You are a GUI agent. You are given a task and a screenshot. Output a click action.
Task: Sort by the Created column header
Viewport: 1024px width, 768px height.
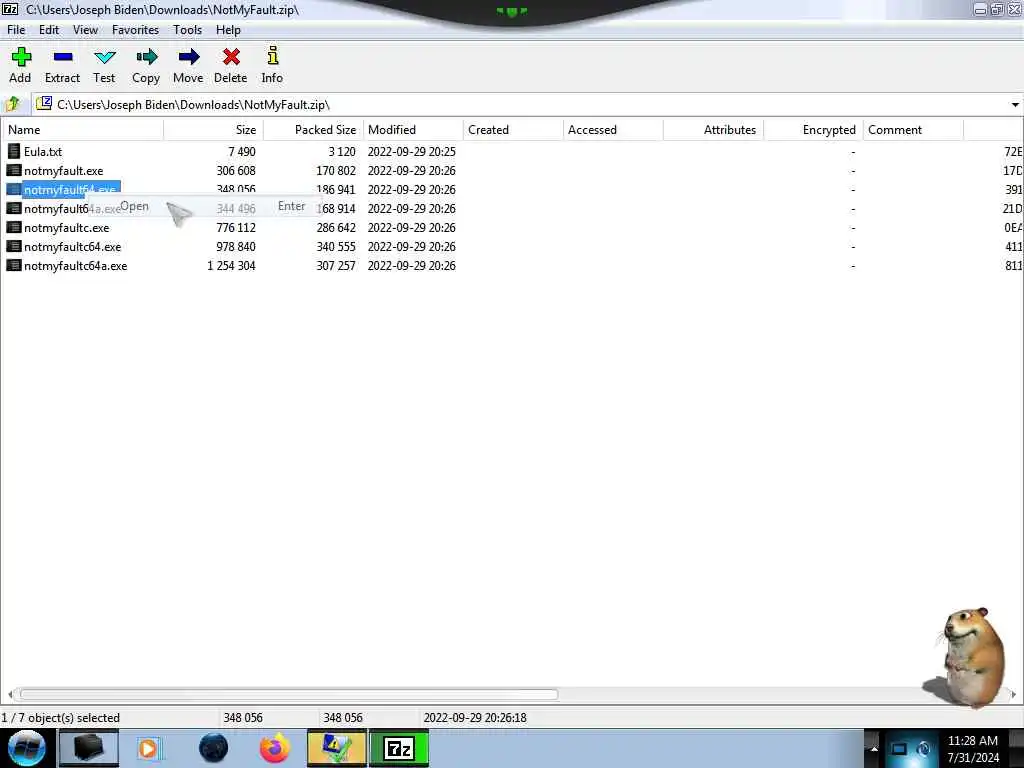click(513, 130)
